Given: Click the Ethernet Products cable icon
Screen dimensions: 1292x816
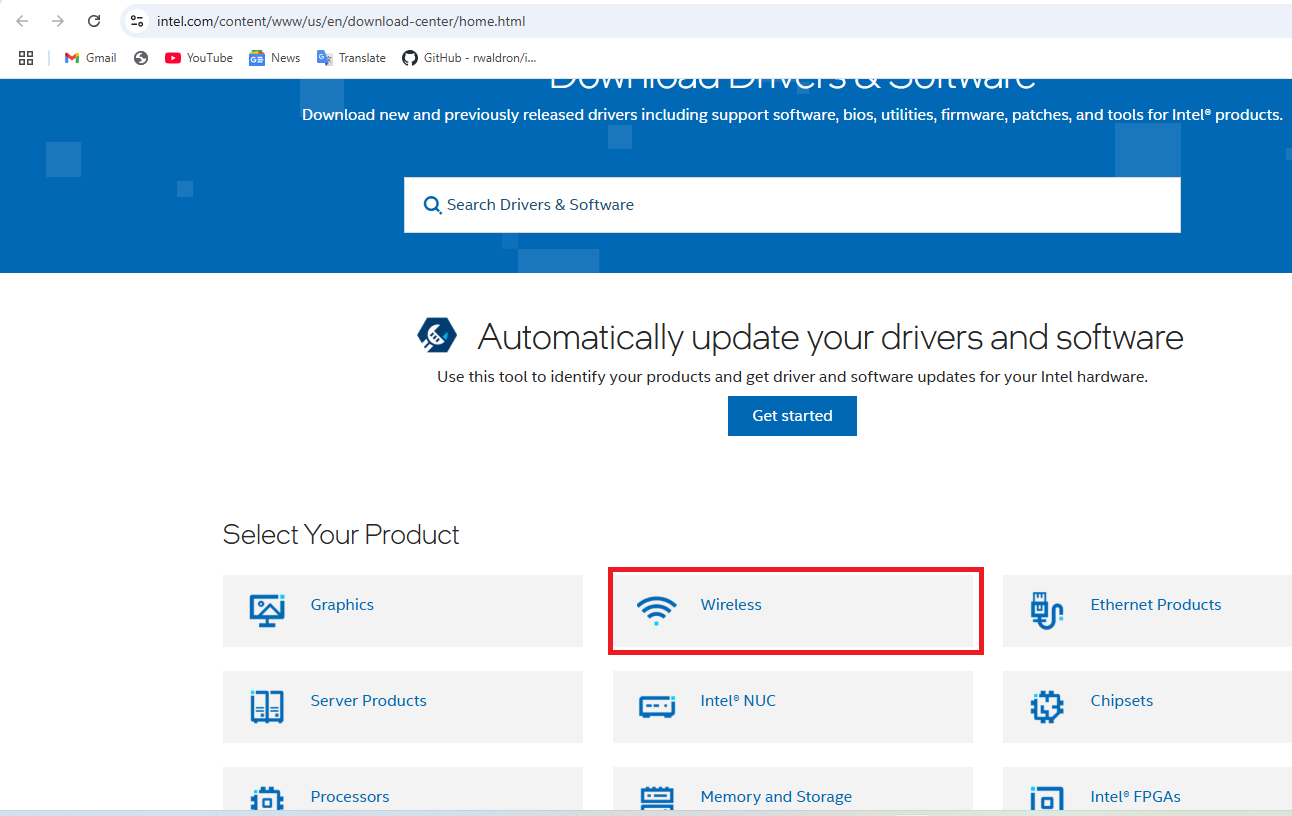Looking at the screenshot, I should click(1046, 609).
